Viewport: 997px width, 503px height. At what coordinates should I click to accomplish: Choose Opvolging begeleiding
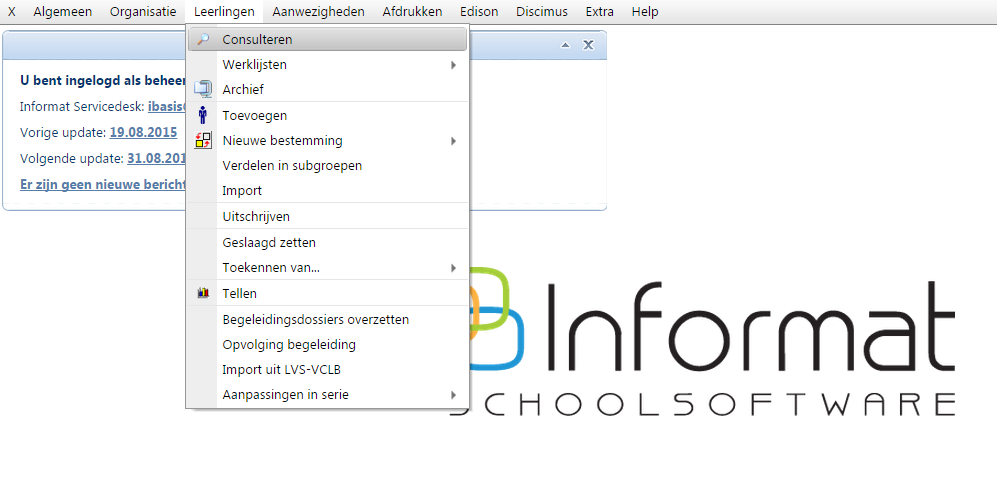pyautogui.click(x=327, y=345)
